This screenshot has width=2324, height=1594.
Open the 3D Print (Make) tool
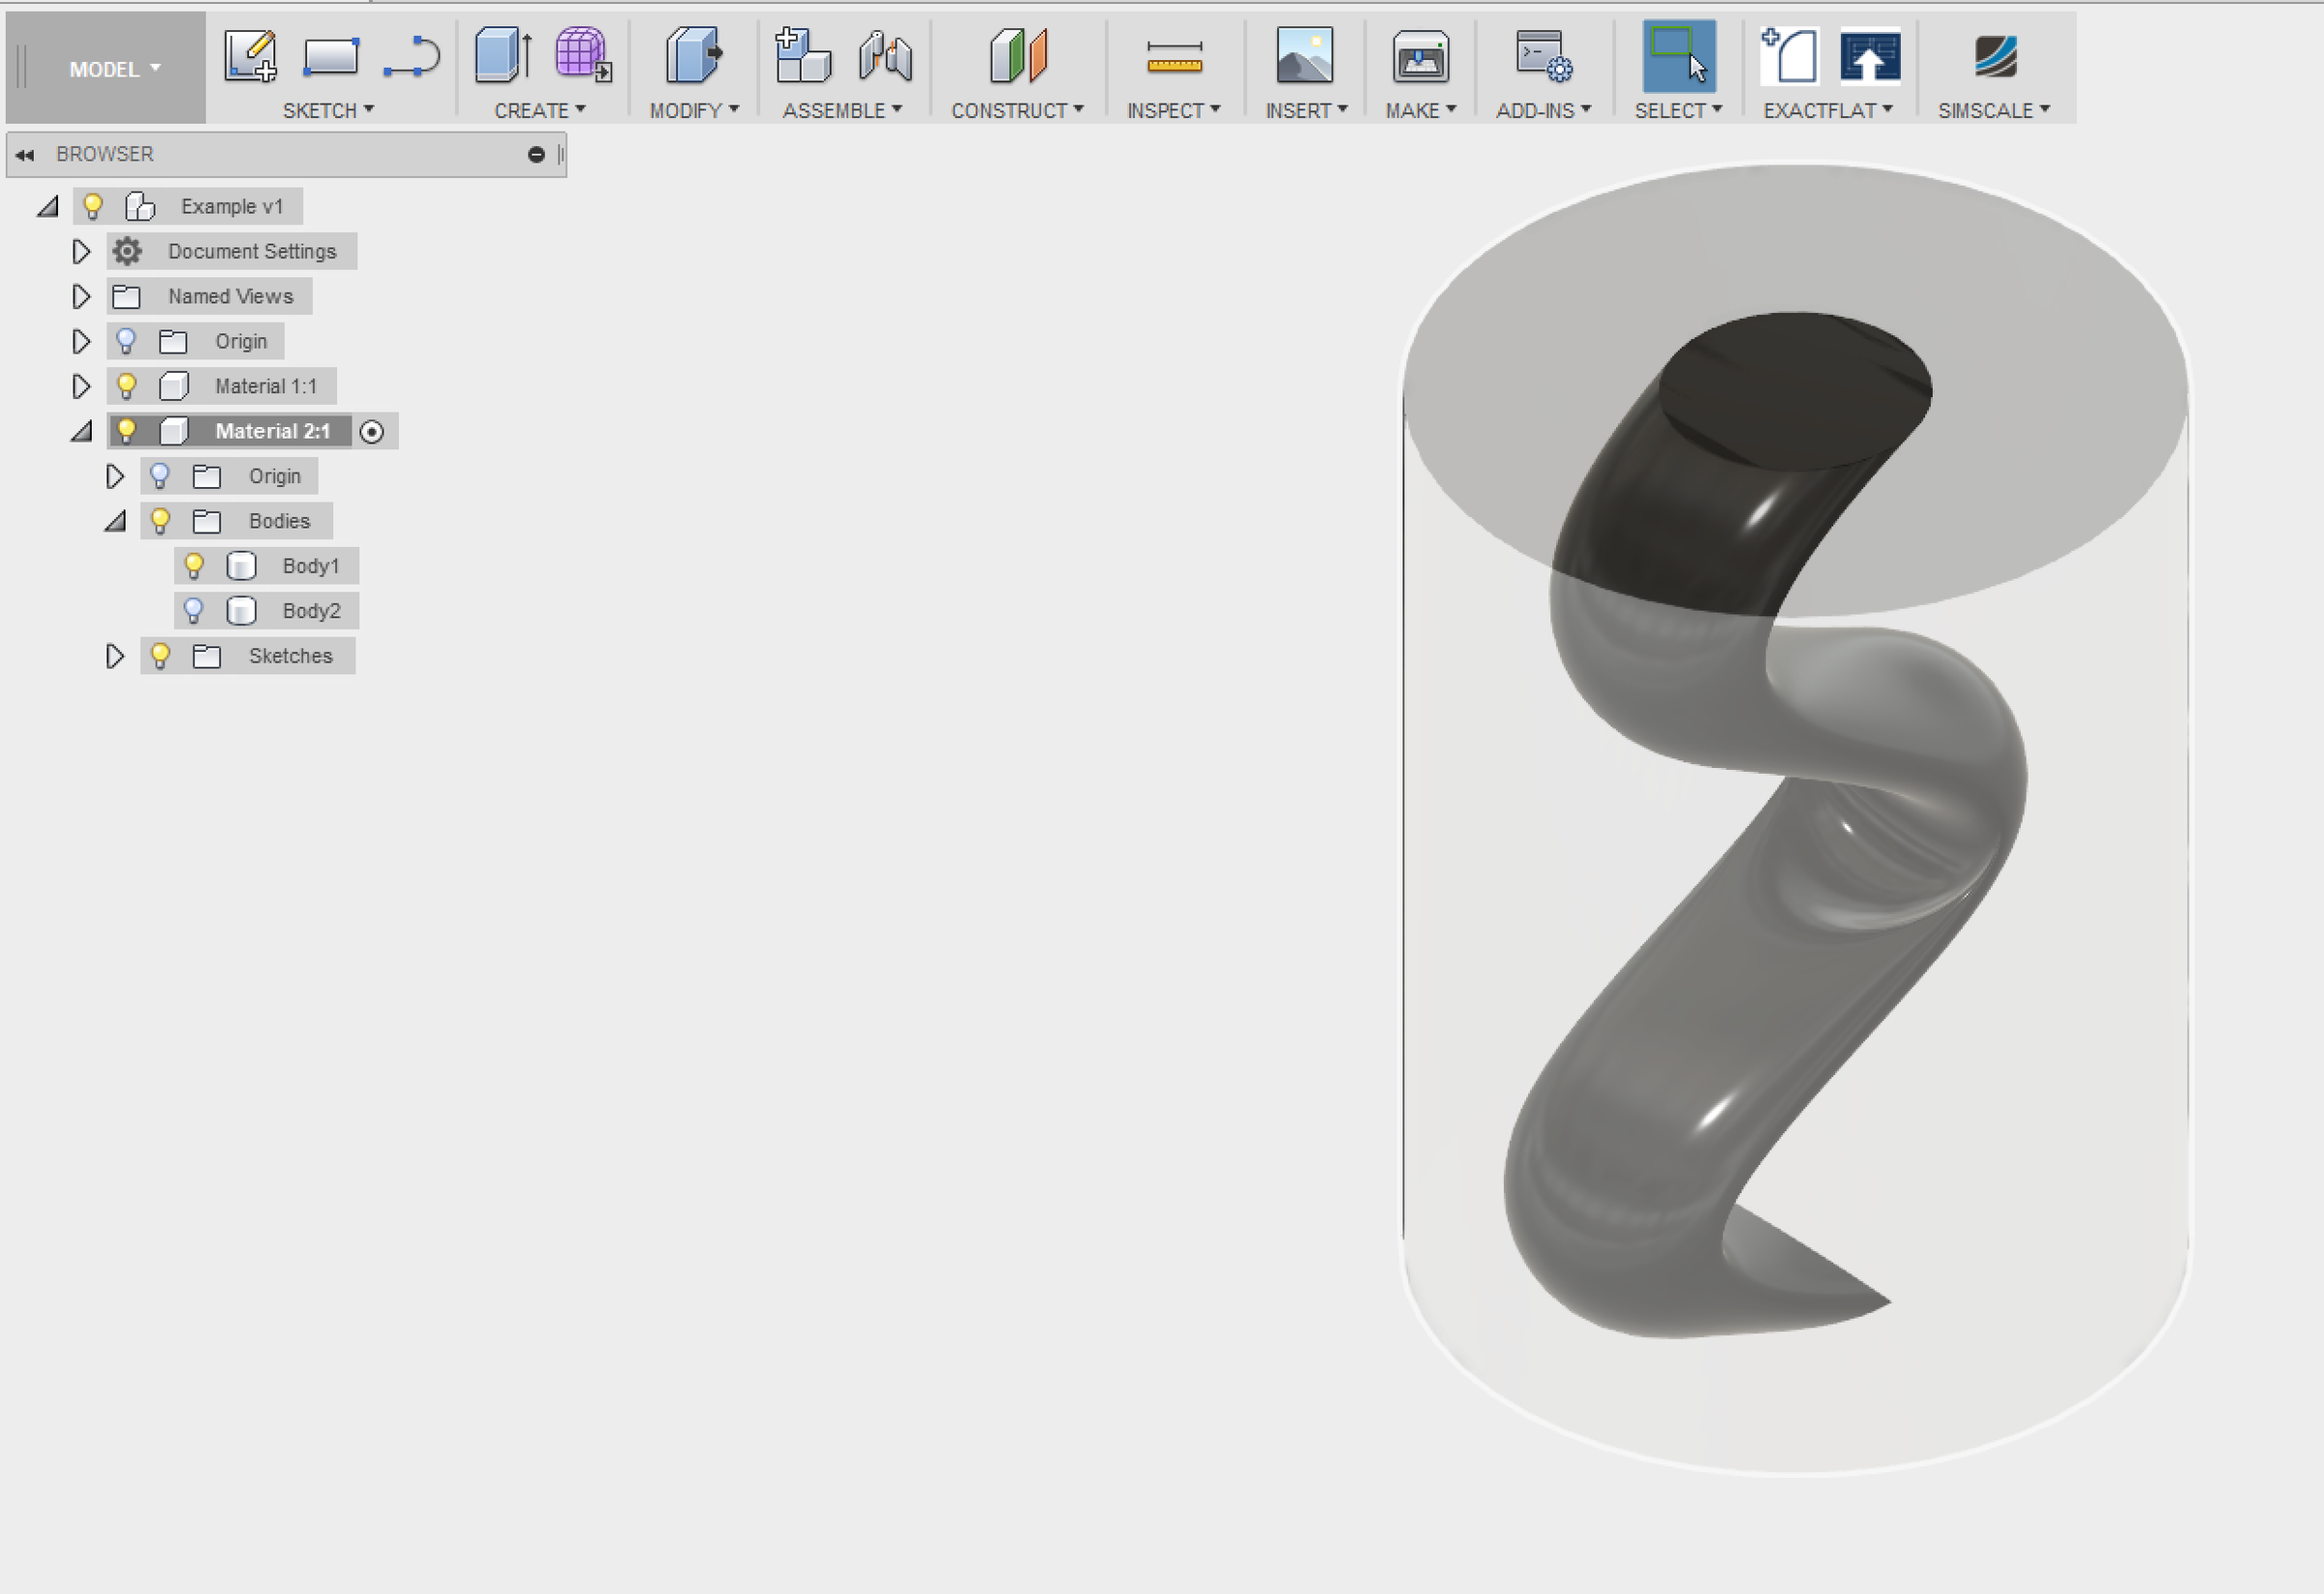click(1420, 57)
